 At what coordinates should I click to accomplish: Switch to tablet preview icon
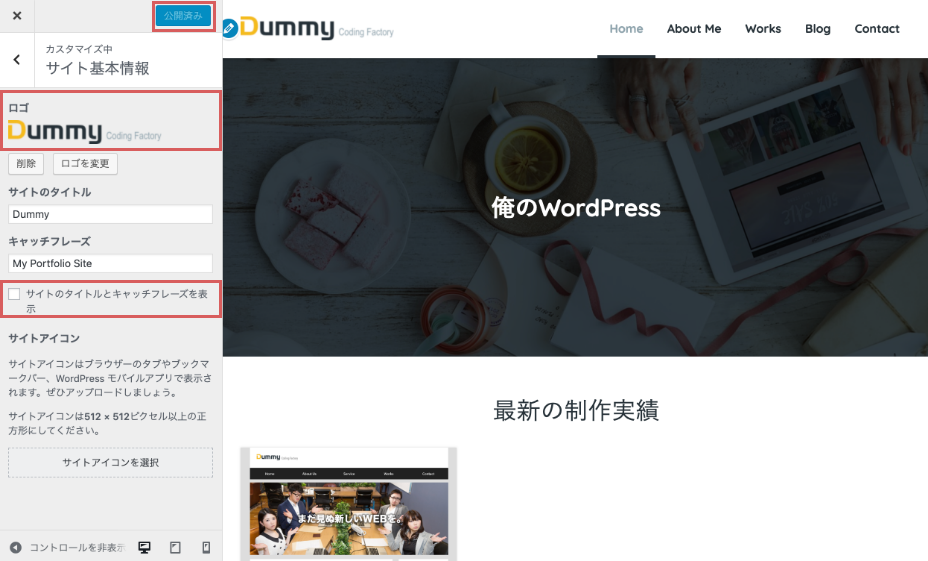pyautogui.click(x=175, y=547)
